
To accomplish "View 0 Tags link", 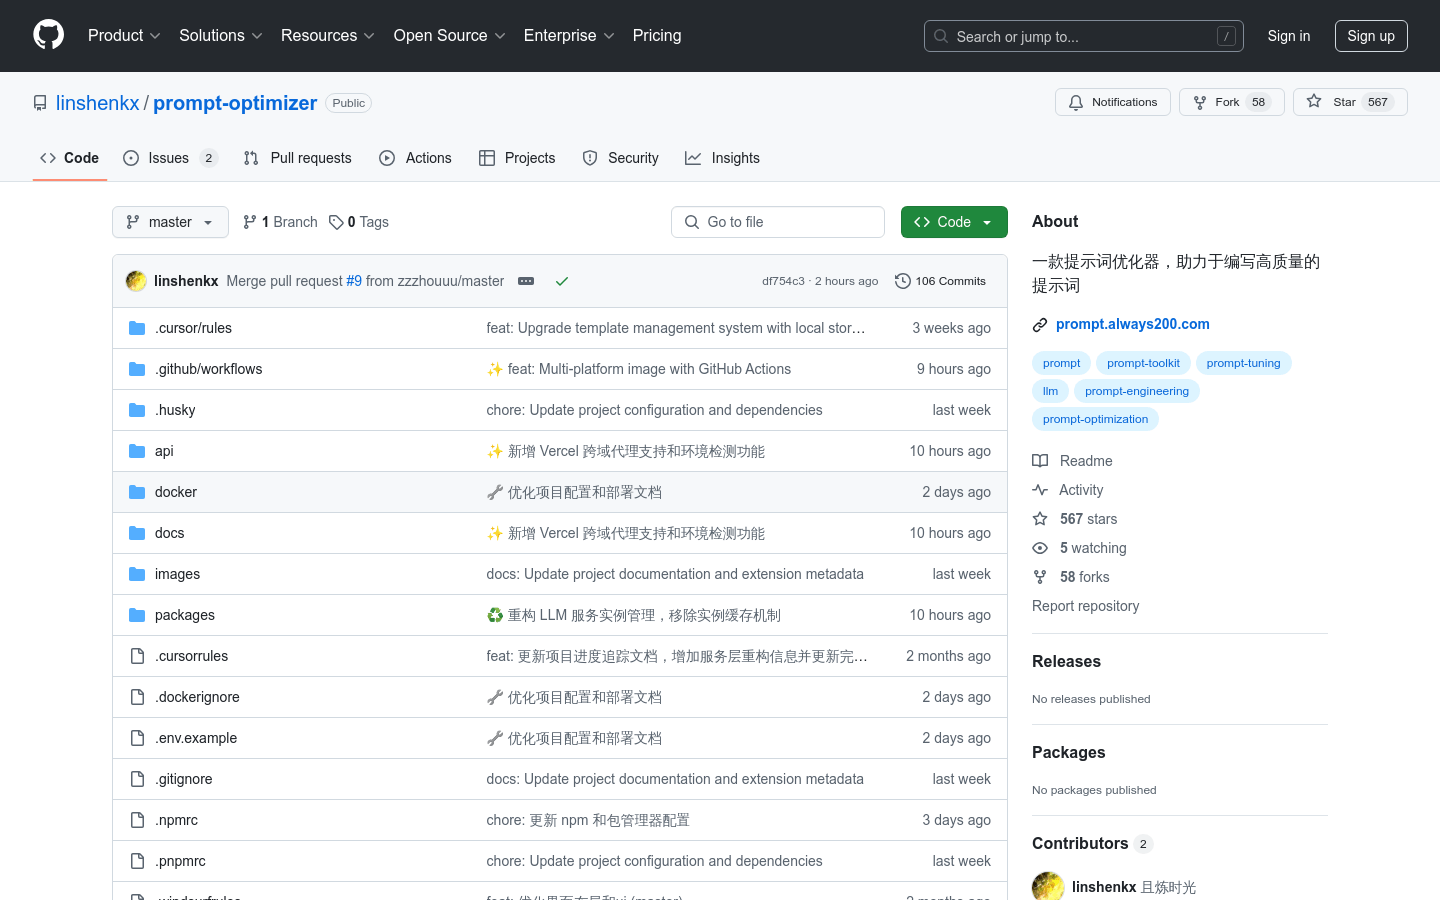I will click(x=359, y=222).
